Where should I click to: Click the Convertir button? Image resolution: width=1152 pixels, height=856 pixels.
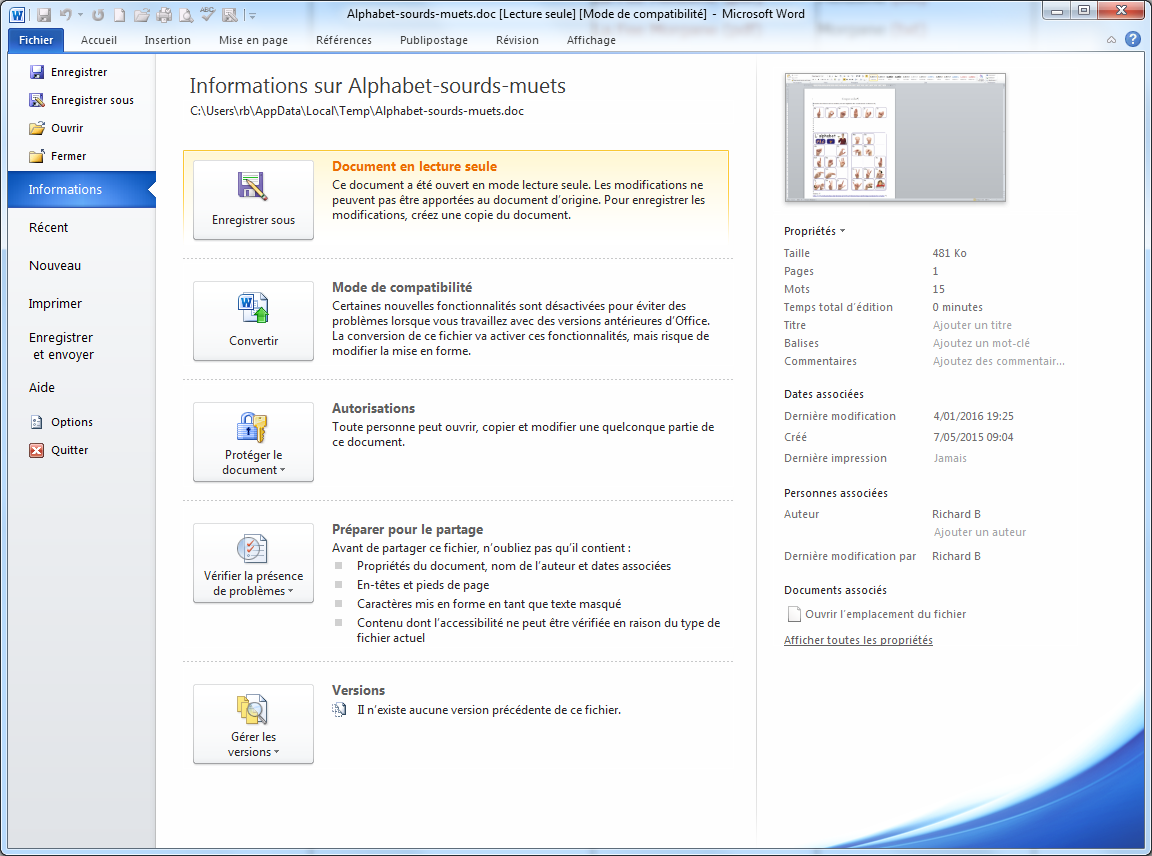[253, 321]
